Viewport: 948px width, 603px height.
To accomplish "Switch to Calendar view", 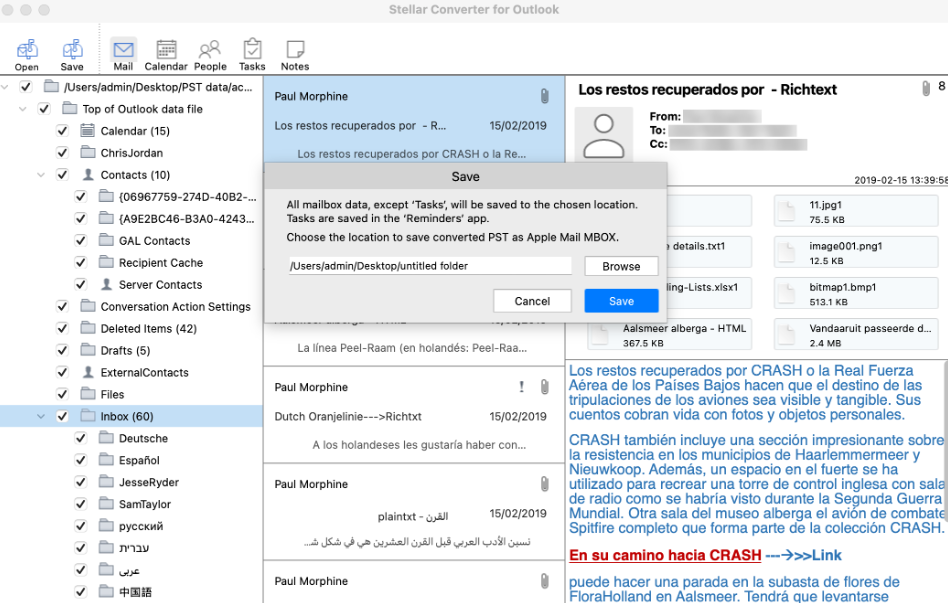I will coord(166,54).
